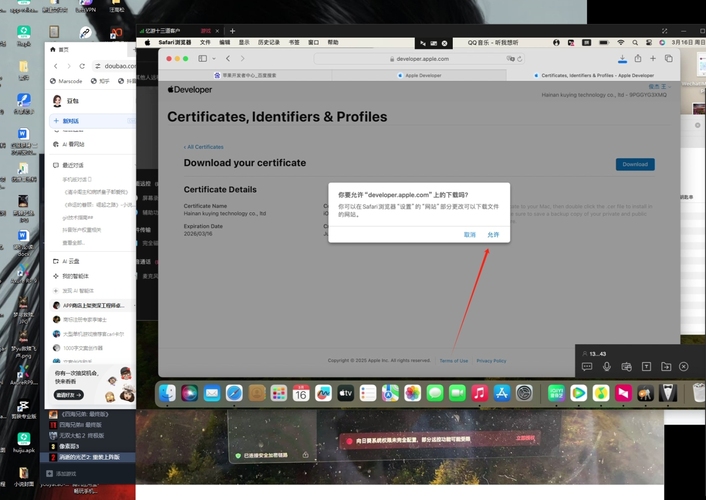Click 立即授权 in the red warning banner
706x500 pixels.
pos(525,438)
